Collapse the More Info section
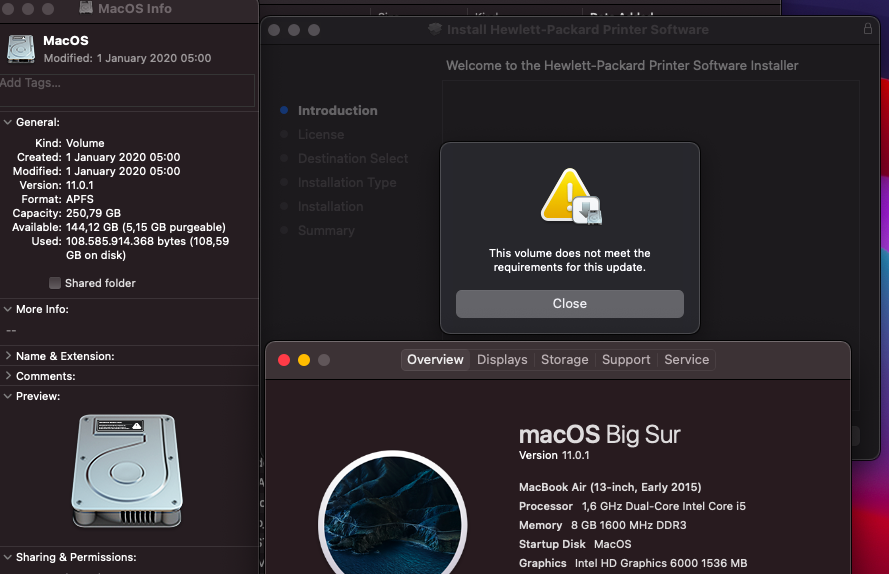Screen dimensions: 889x574 [x=8, y=309]
